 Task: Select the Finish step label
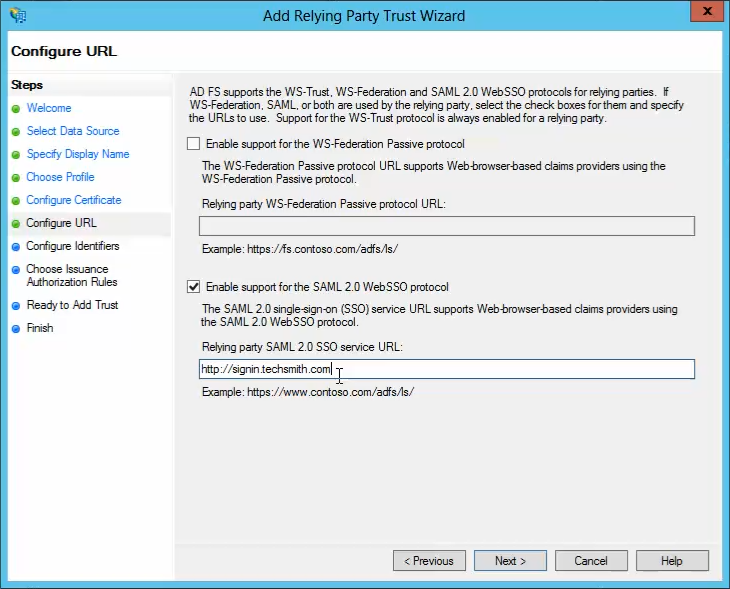(40, 328)
